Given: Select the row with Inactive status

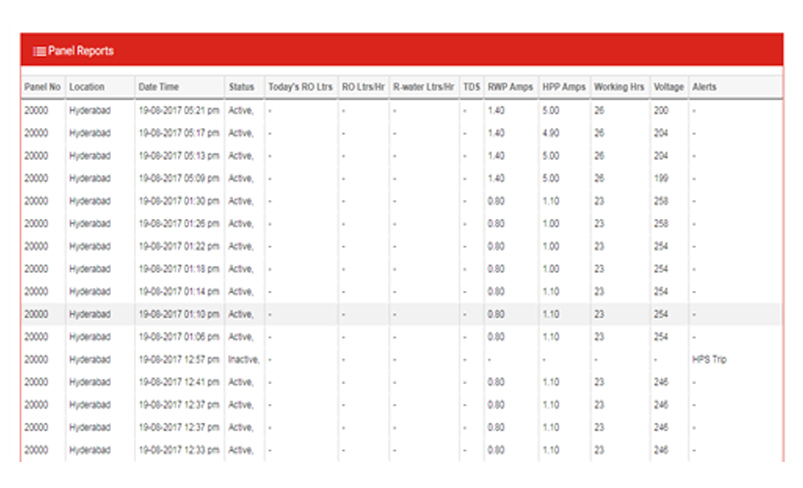Looking at the screenshot, I should tap(244, 359).
